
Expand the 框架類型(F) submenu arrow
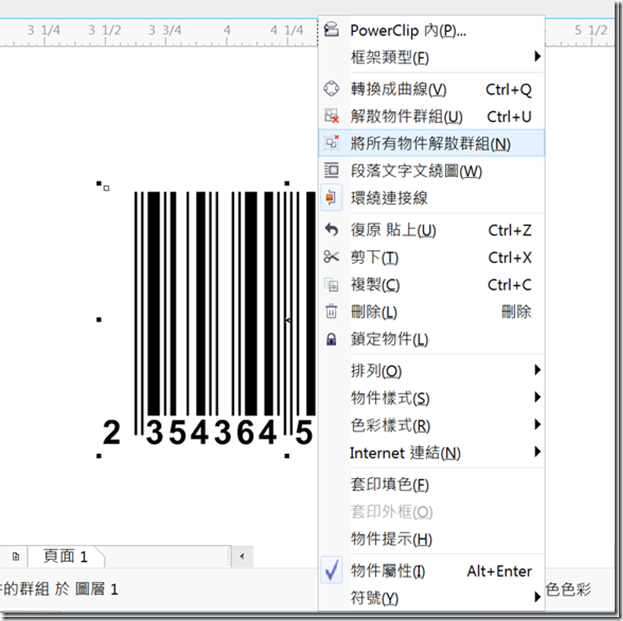[537, 56]
